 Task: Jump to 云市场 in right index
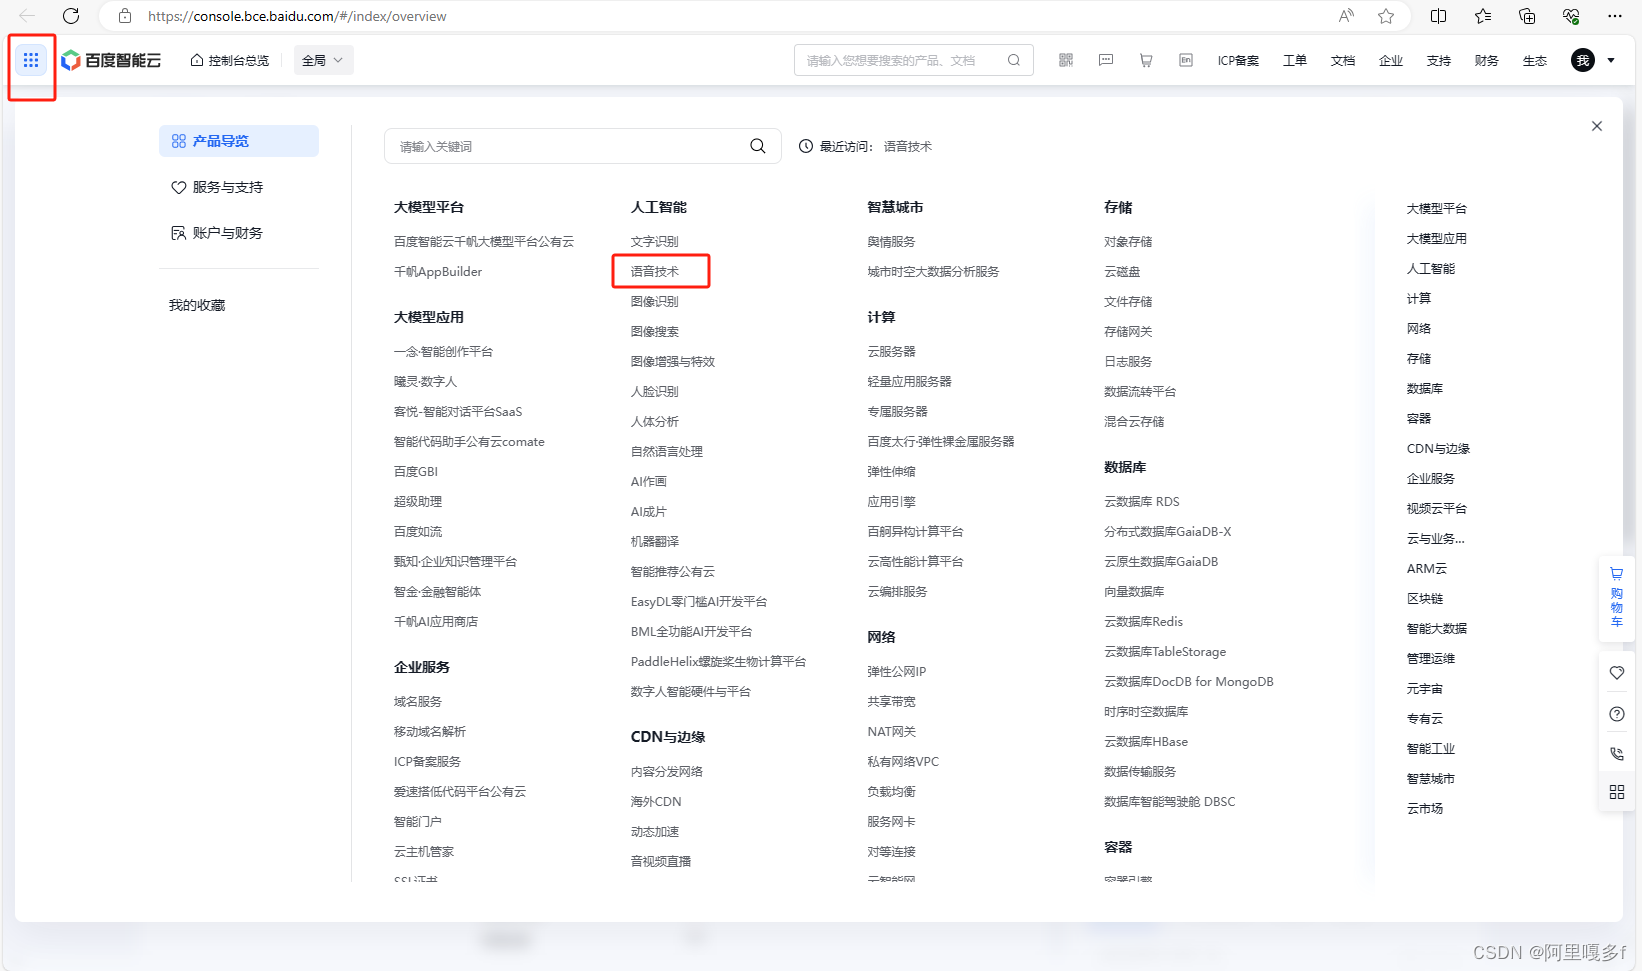[1425, 808]
